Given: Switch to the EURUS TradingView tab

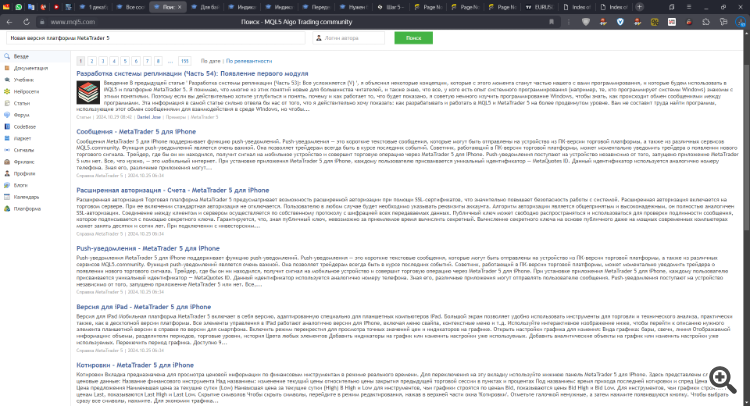Looking at the screenshot, I should 540,7.
